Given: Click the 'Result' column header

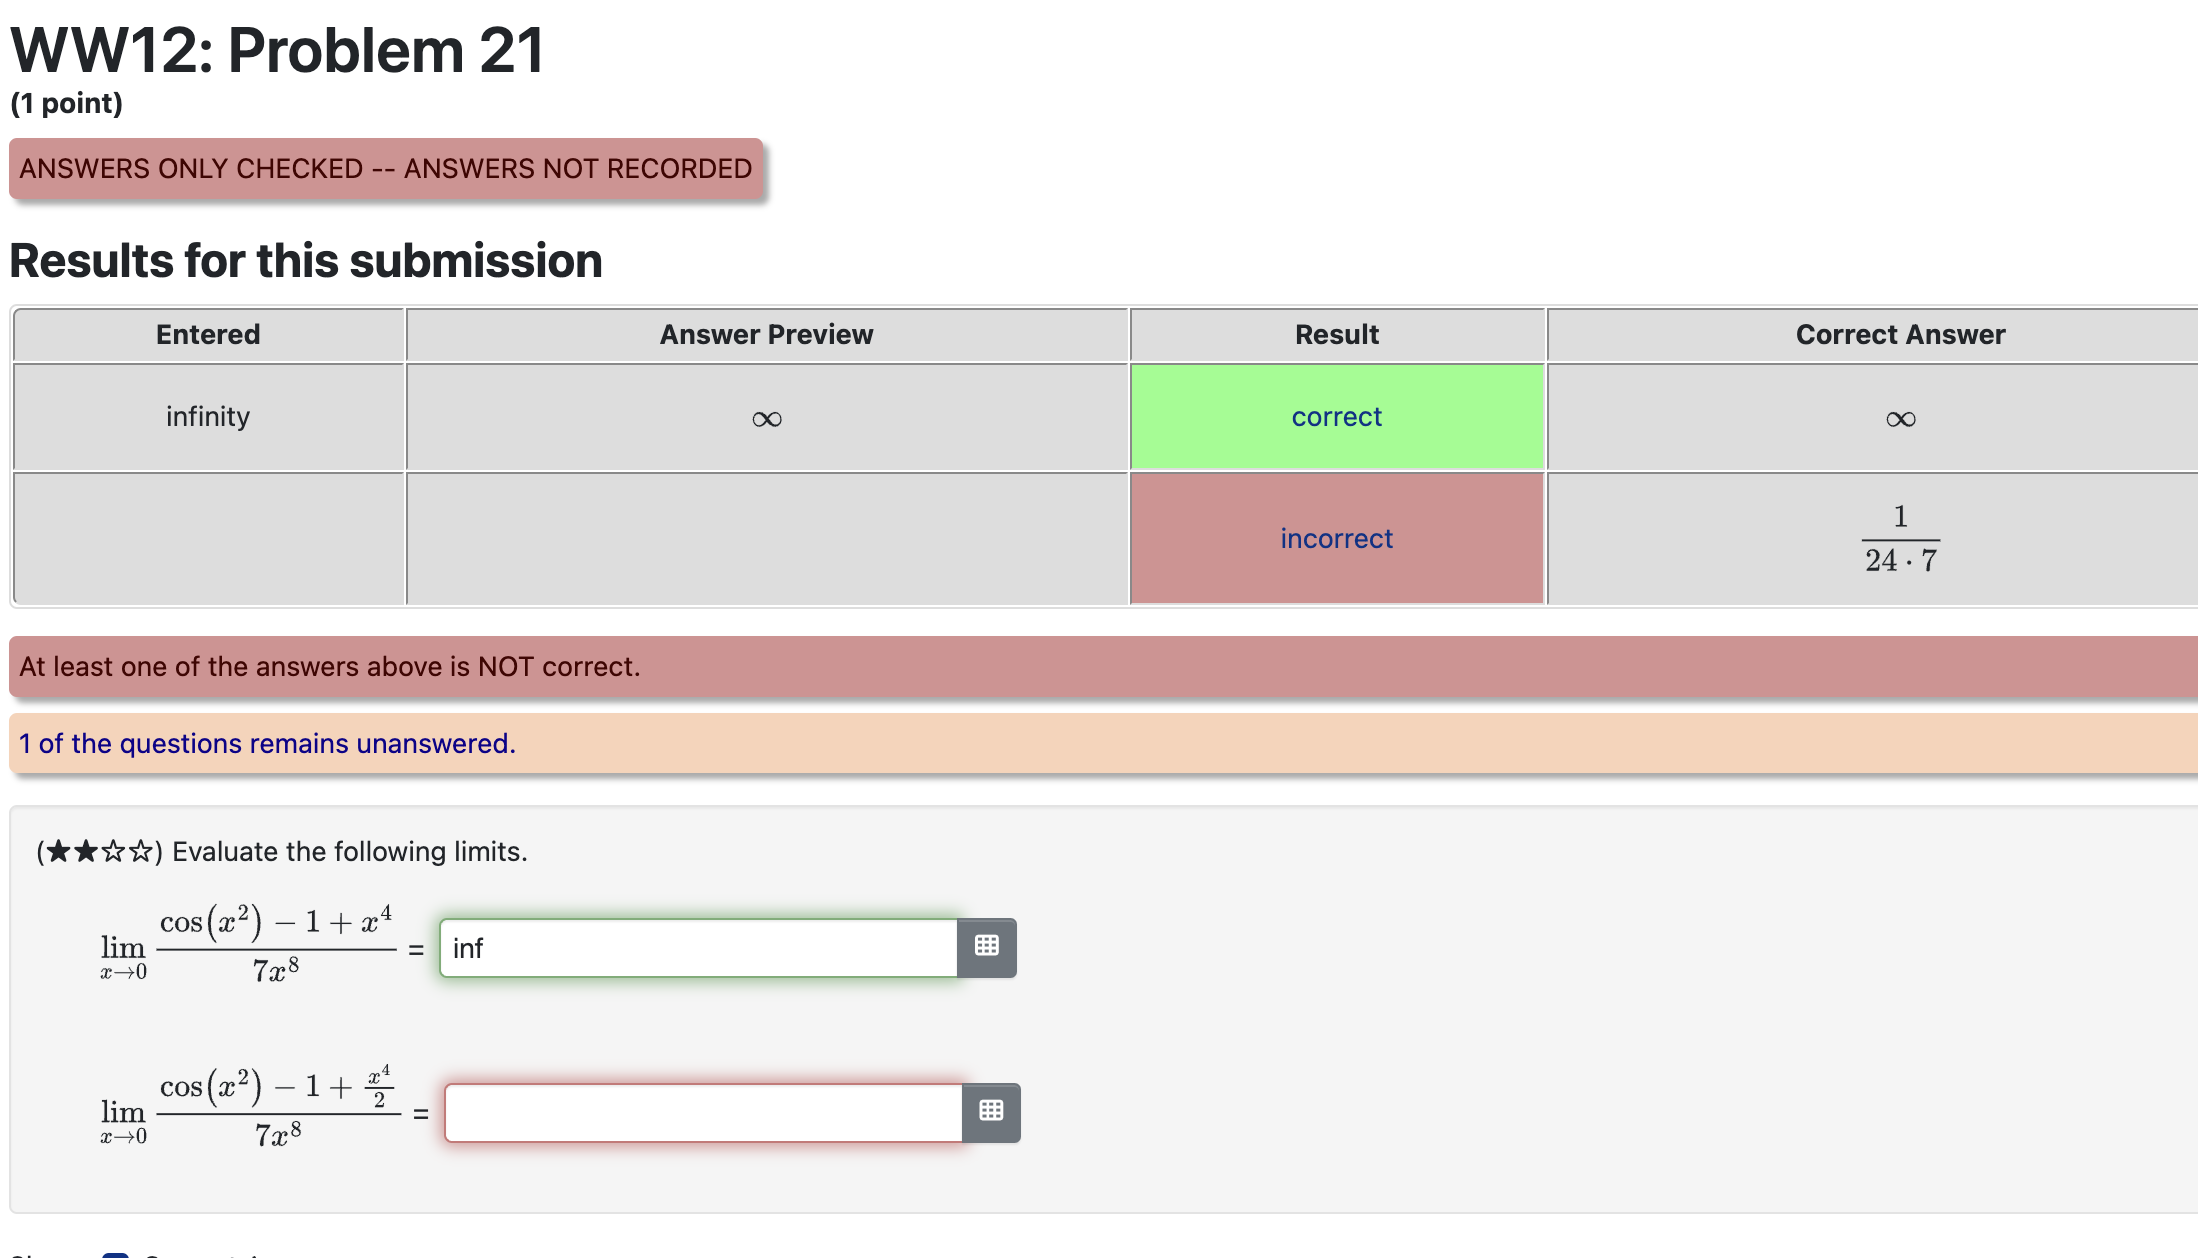Looking at the screenshot, I should [1336, 335].
